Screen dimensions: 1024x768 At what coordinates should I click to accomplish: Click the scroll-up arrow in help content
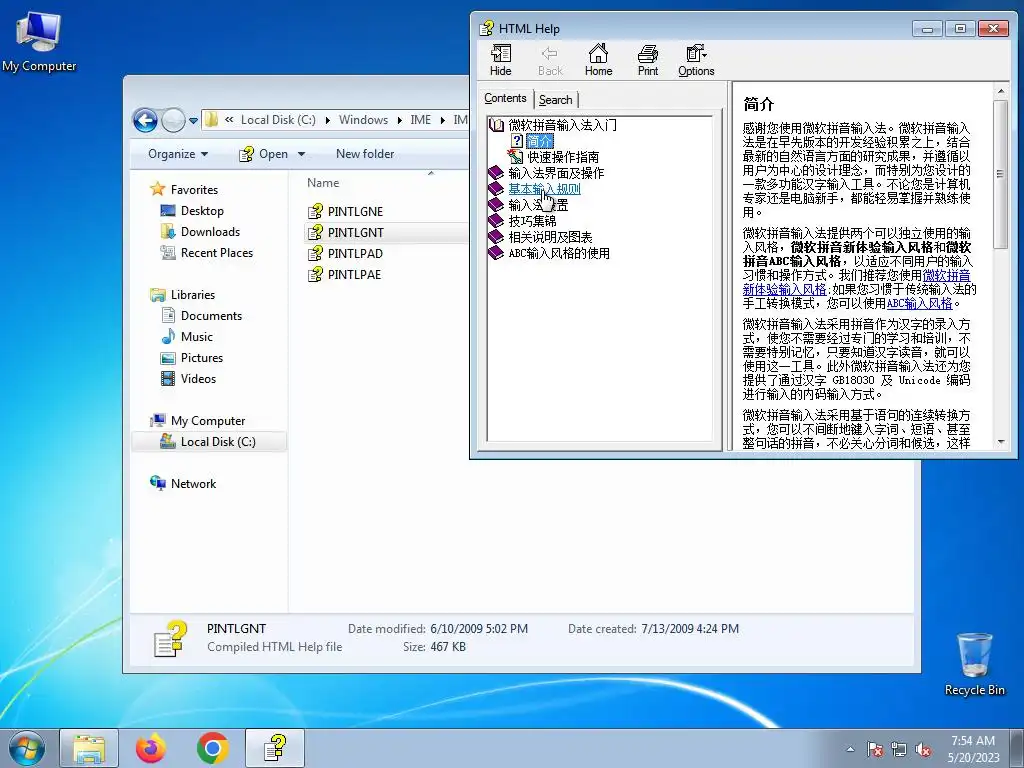(x=1000, y=91)
